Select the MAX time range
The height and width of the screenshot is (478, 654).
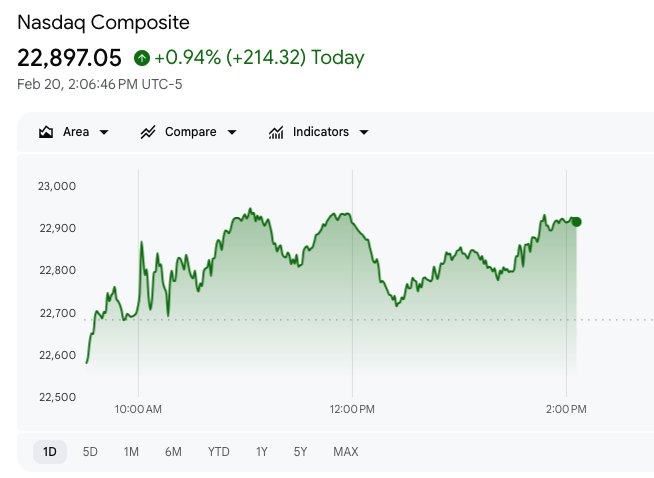click(x=346, y=452)
